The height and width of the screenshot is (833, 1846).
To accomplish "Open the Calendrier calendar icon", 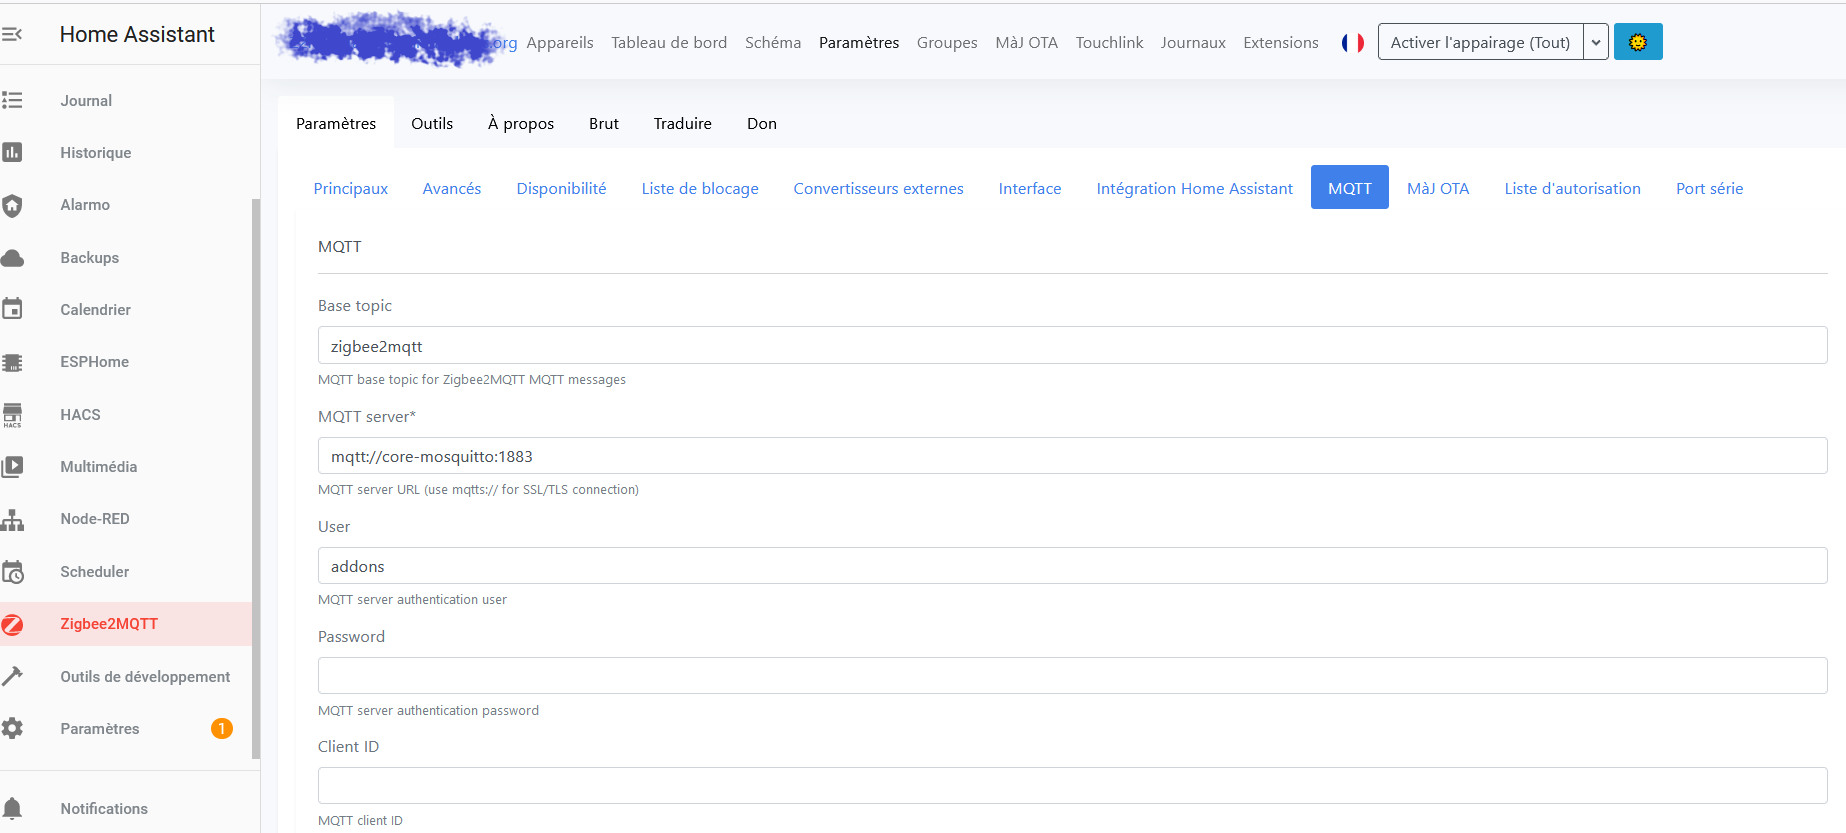I will click(12, 309).
